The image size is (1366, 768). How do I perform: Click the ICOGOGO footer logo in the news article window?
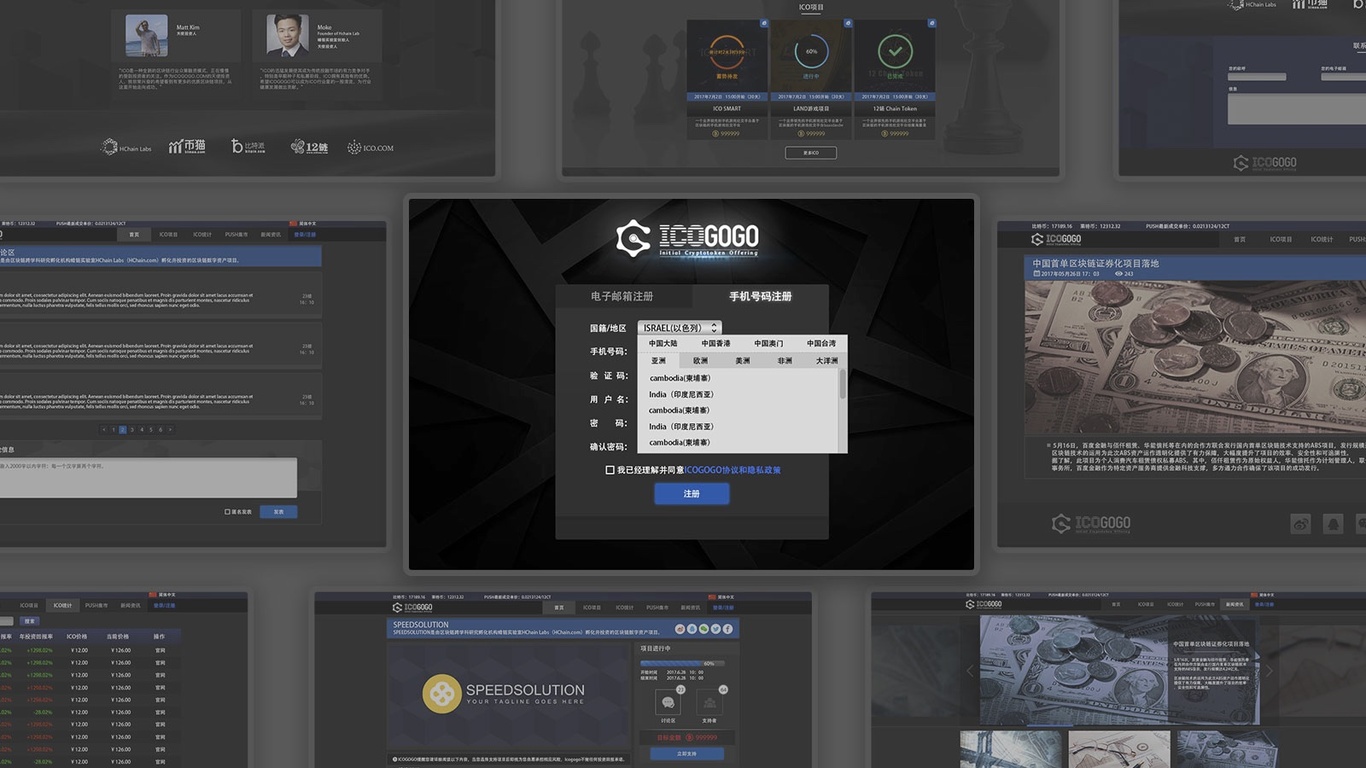1091,523
